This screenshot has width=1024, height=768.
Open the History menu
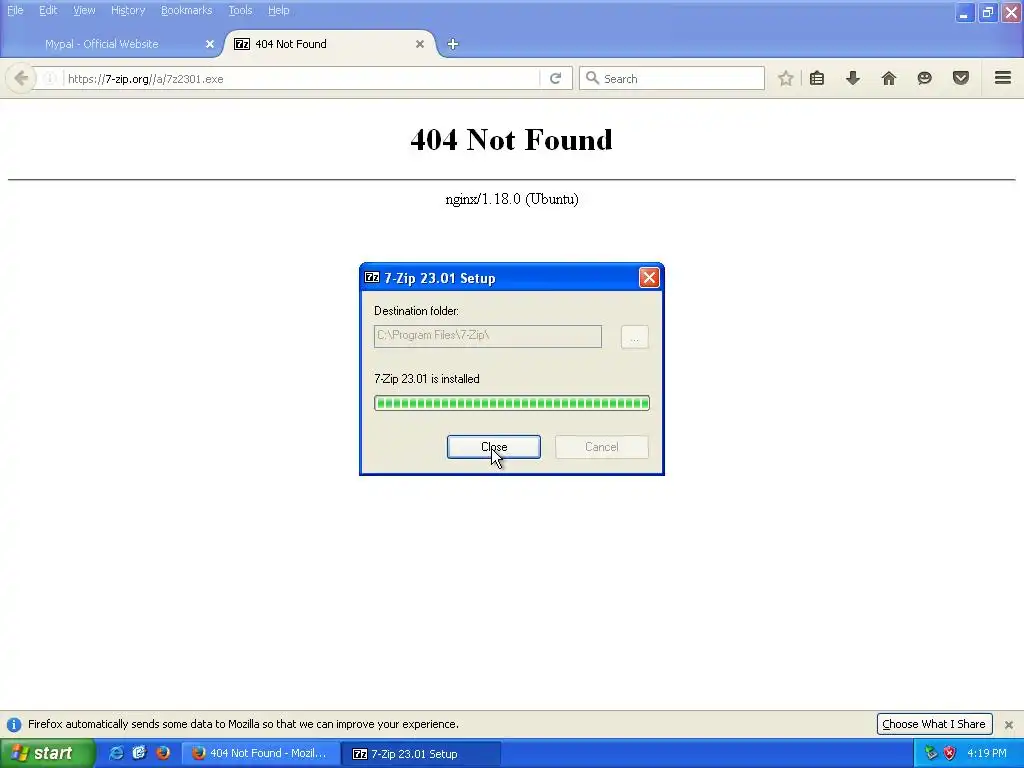tap(128, 10)
